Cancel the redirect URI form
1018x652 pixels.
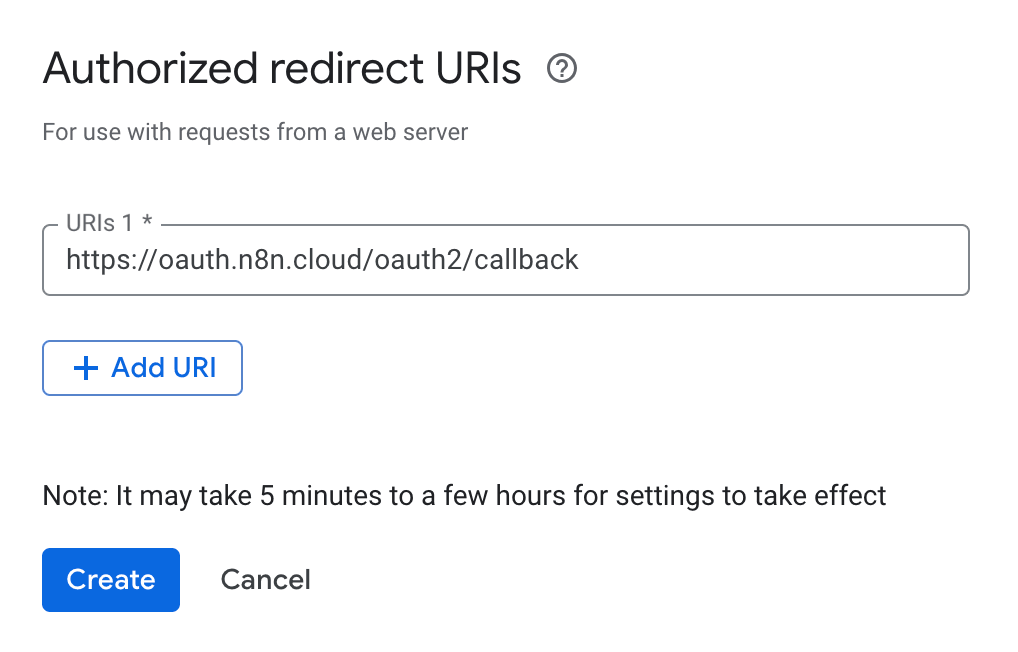tap(265, 580)
